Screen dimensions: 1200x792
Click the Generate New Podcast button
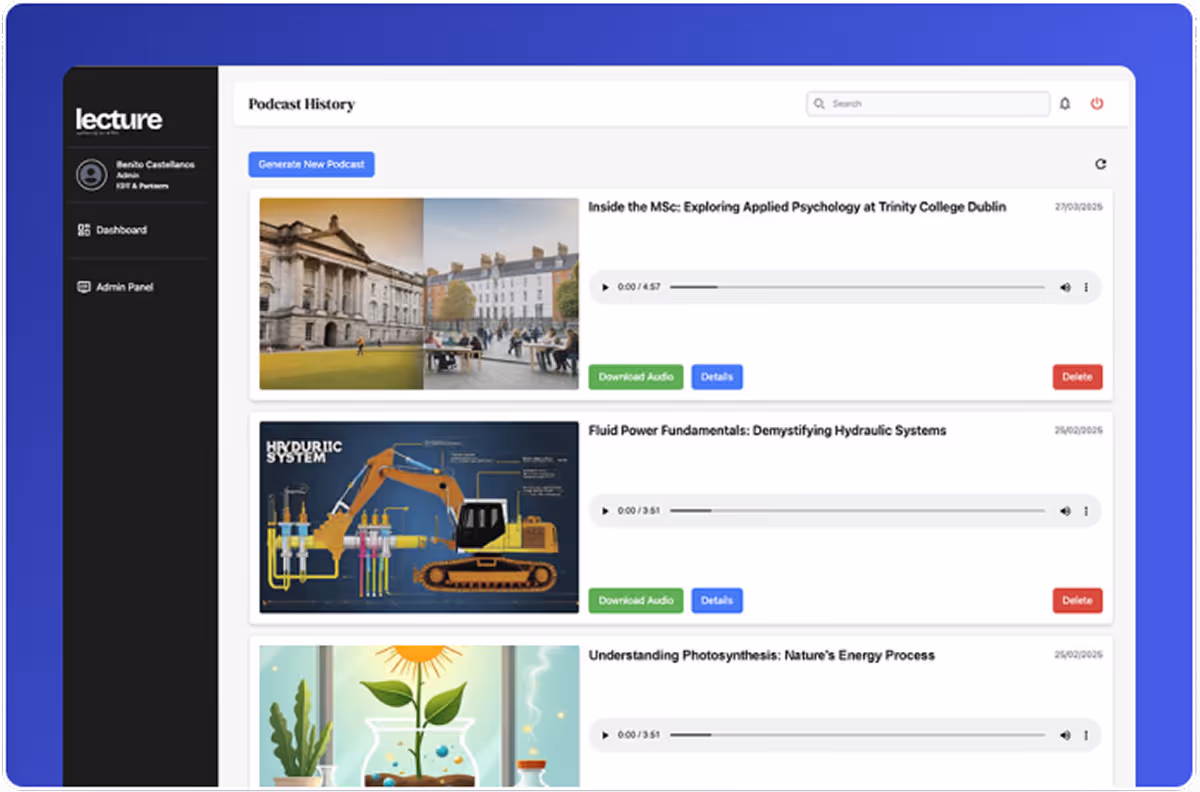click(311, 164)
